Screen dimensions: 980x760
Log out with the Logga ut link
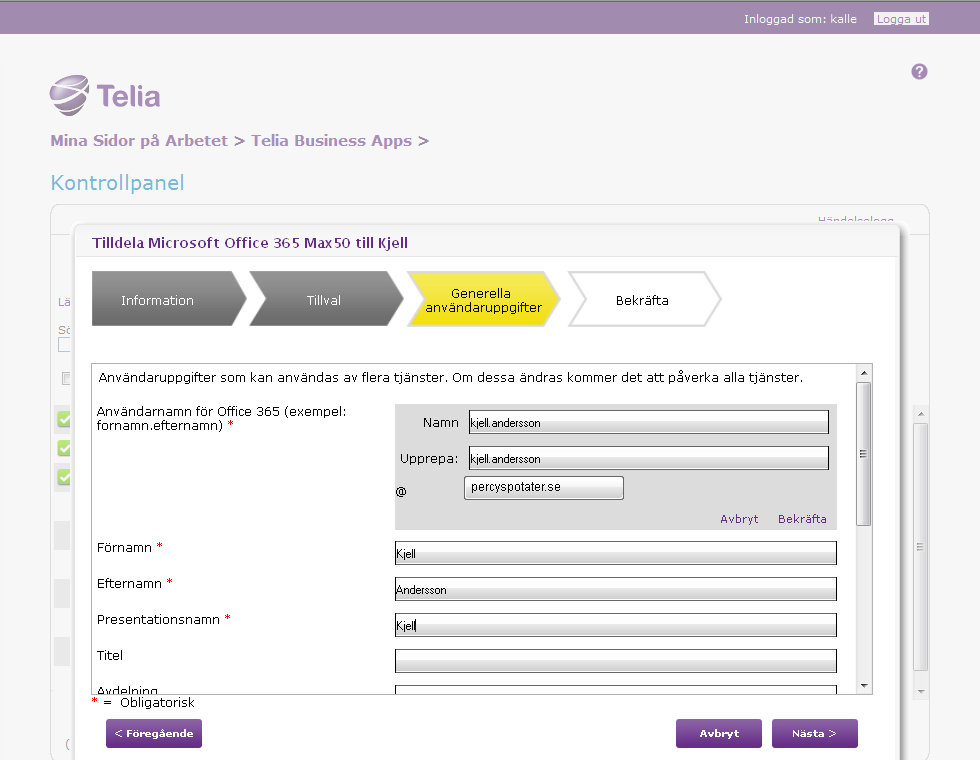point(901,19)
